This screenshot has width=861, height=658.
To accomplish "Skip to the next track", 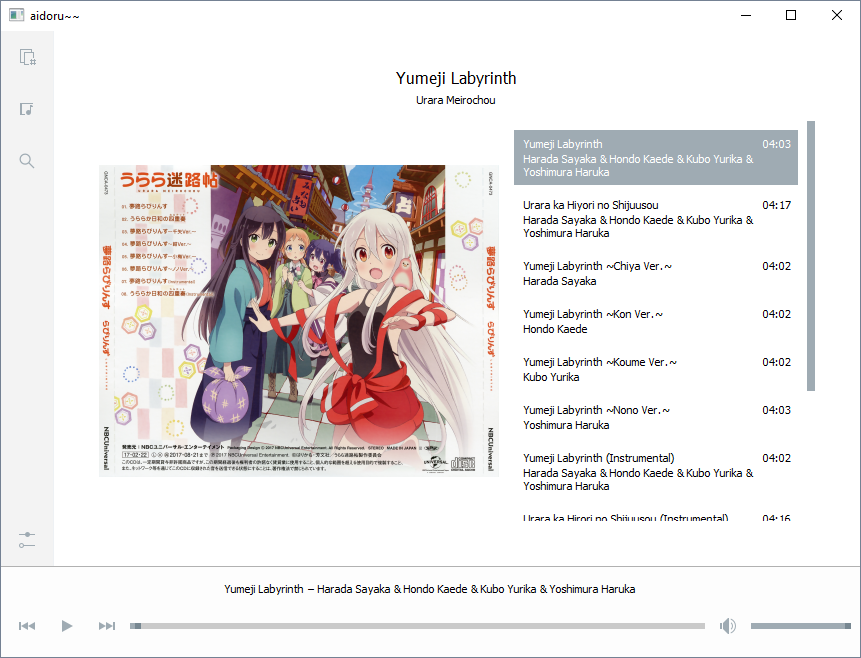I will [106, 626].
